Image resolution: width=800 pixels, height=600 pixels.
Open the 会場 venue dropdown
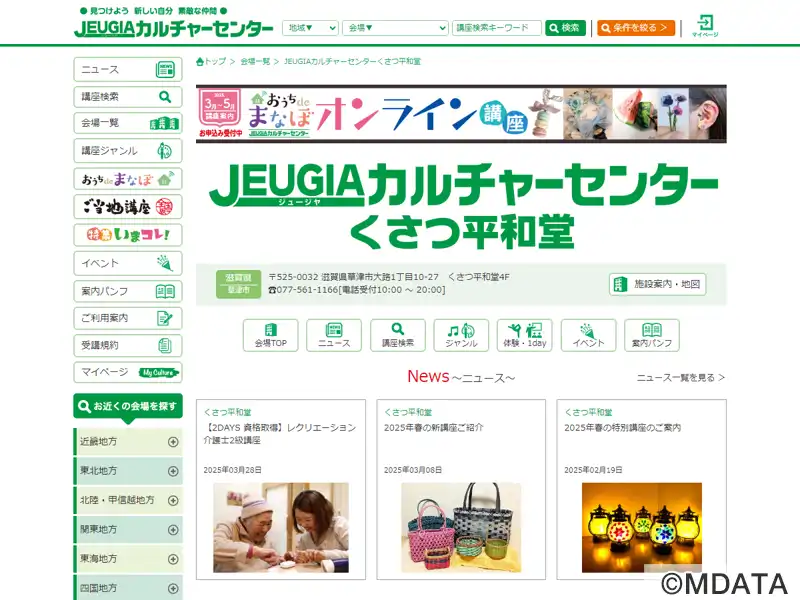coord(395,28)
